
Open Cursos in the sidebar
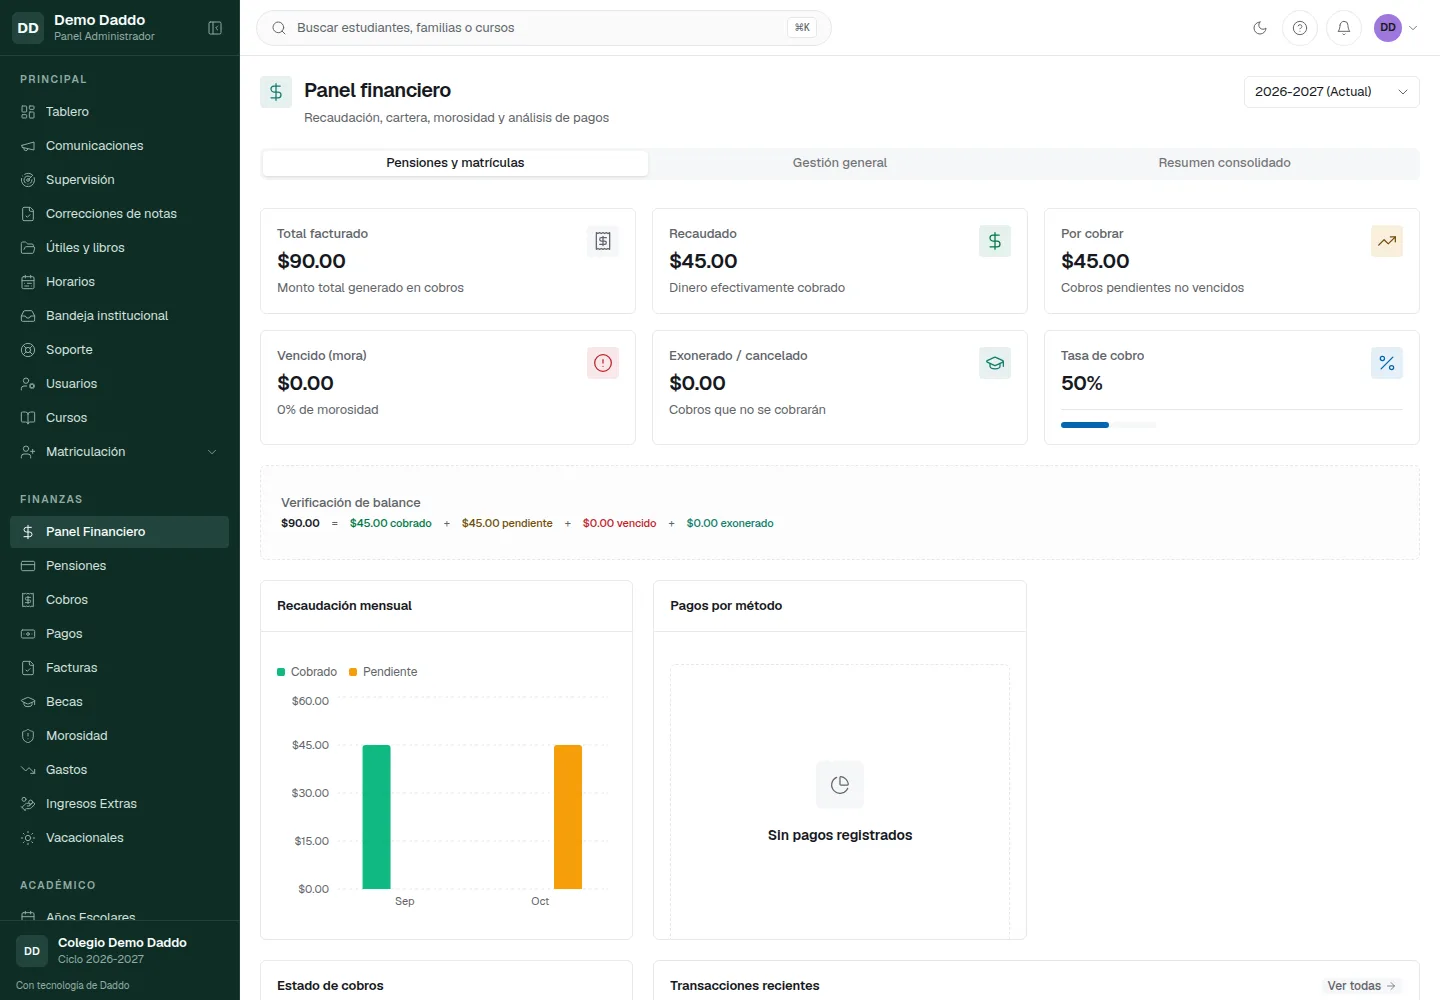click(120, 418)
